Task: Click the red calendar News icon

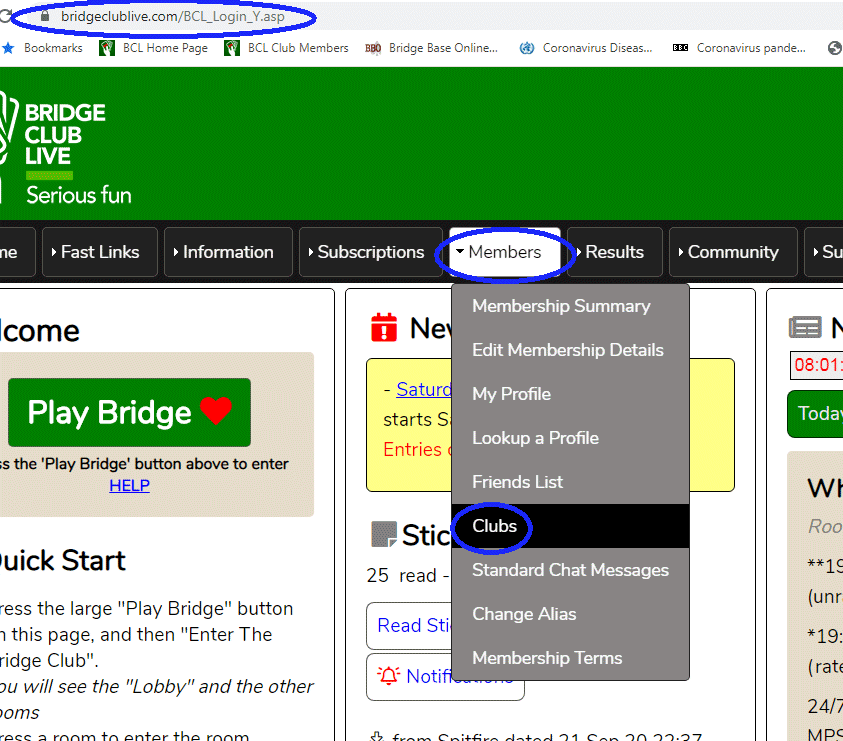Action: coord(384,327)
